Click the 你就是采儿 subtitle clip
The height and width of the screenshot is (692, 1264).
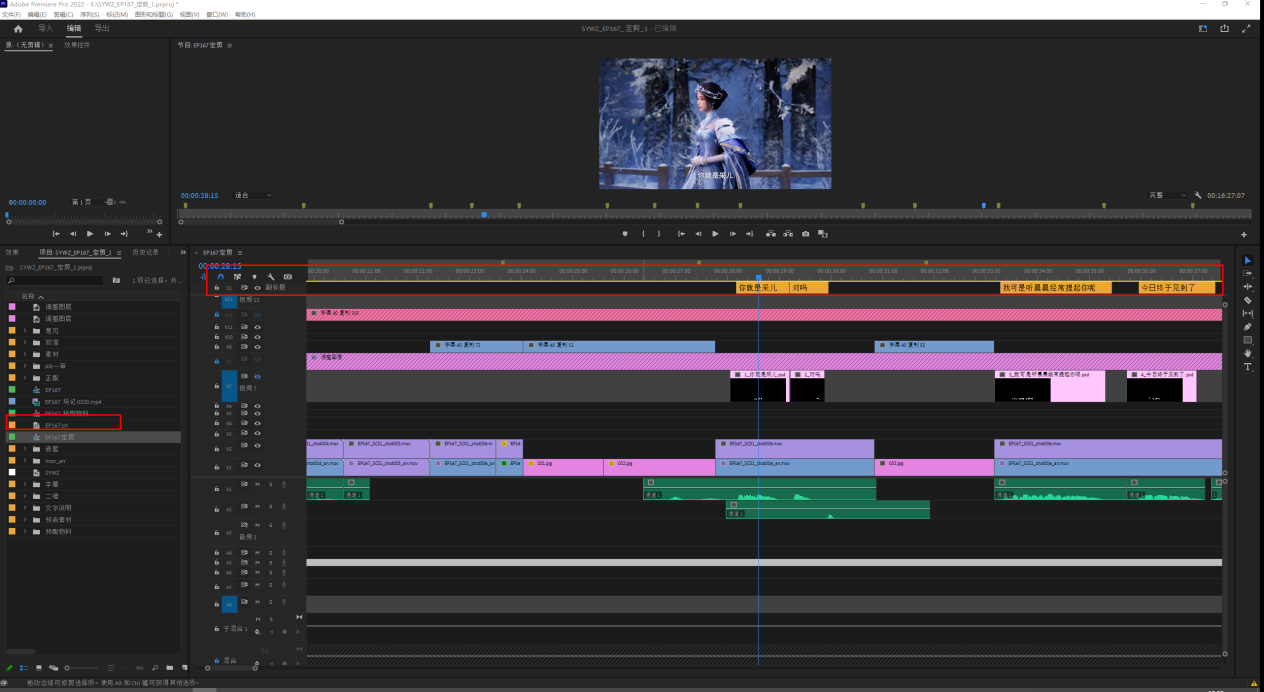tap(760, 288)
